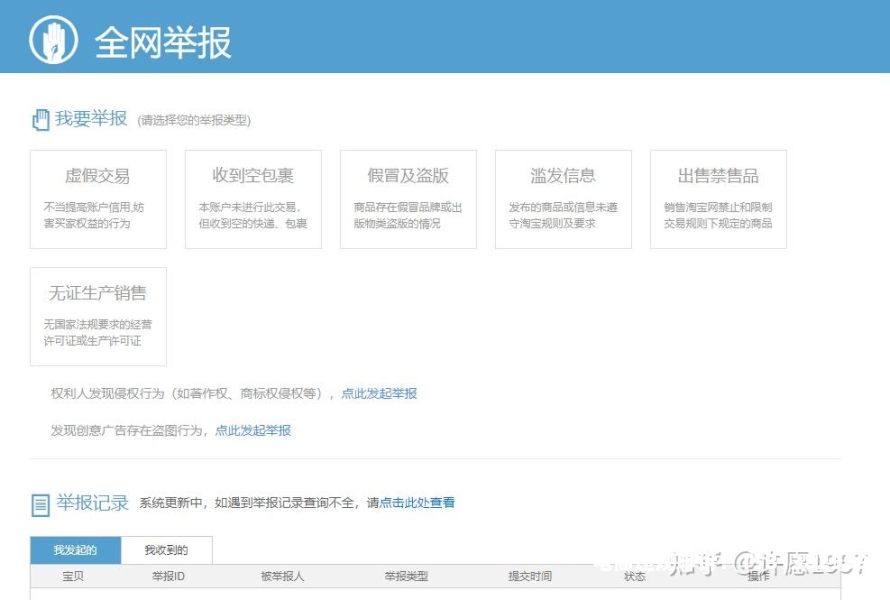This screenshot has width=890, height=600.
Task: Choose the 收到空包裹 report type
Action: pyautogui.click(x=253, y=199)
